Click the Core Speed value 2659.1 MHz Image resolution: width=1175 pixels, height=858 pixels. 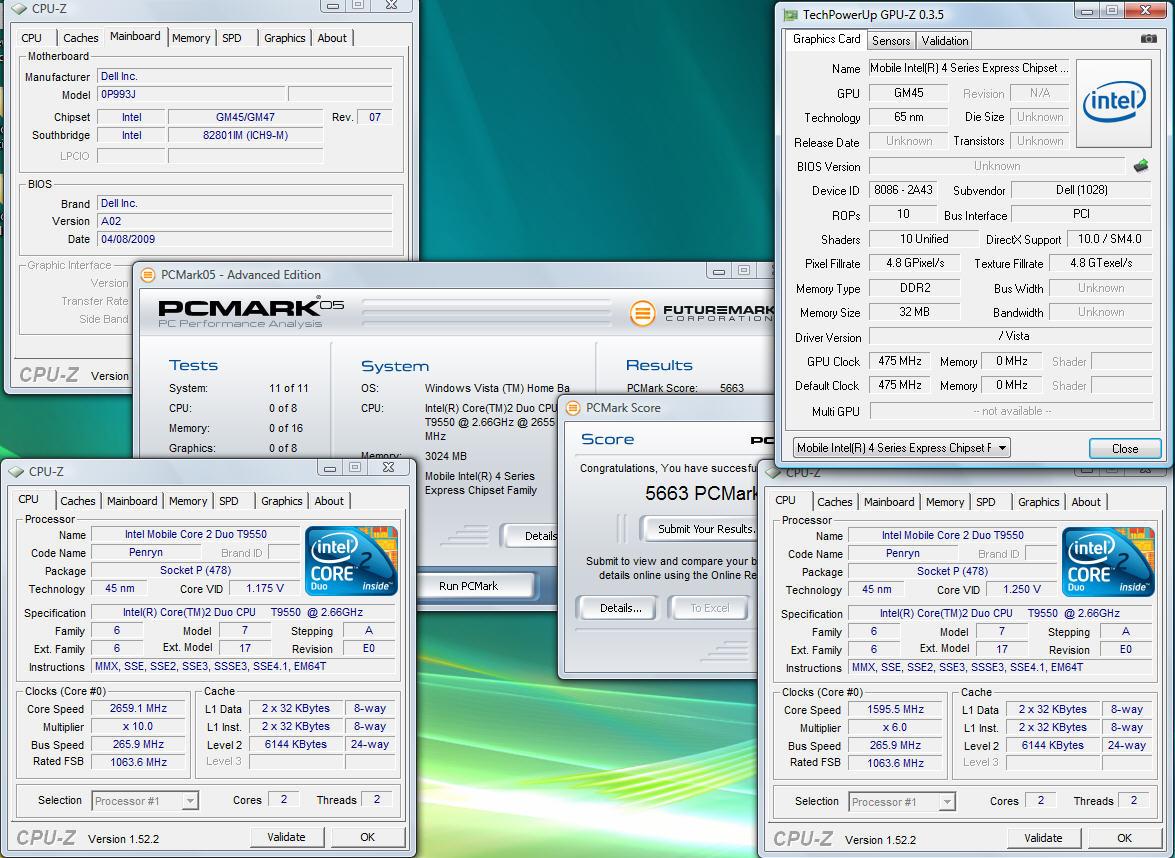point(138,708)
